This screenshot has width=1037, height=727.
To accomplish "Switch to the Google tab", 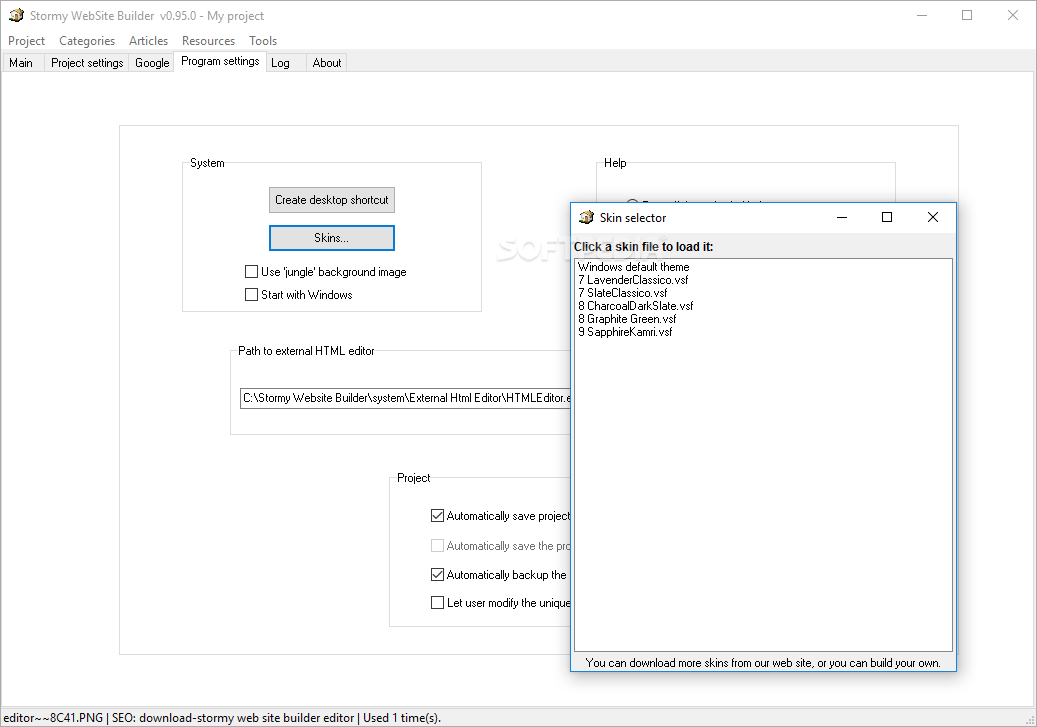I will coord(151,63).
